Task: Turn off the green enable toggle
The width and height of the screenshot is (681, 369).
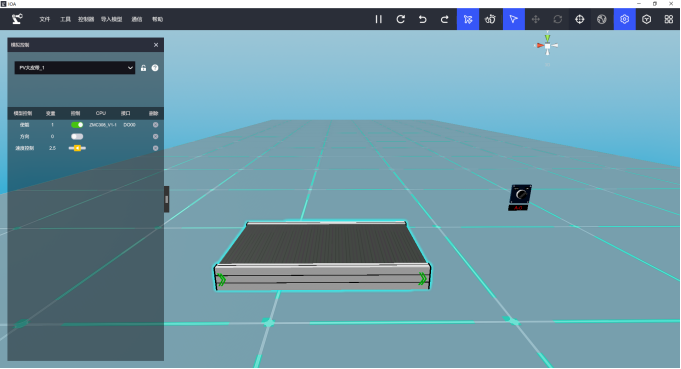Action: 77,125
